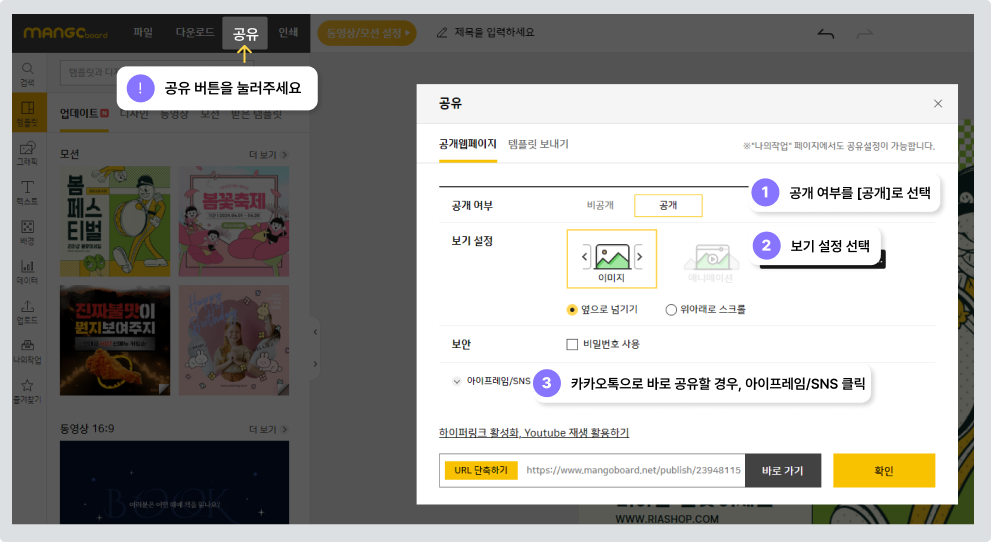991x542 pixels.
Task: Switch to the 템플릿 보내기 tab
Action: (x=538, y=144)
